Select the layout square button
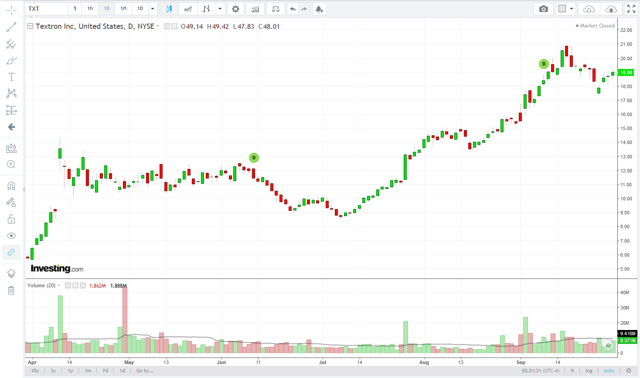The height and width of the screenshot is (378, 640). click(x=562, y=9)
